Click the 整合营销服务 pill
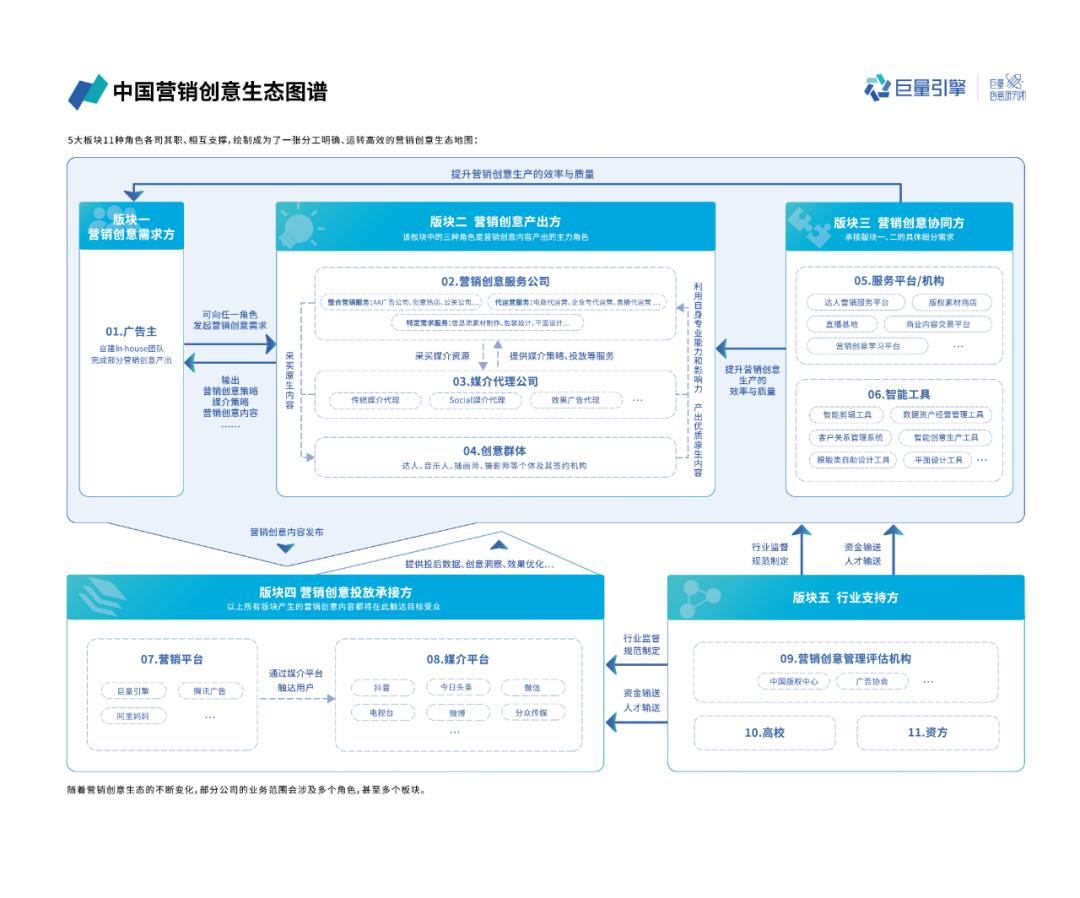Image resolution: width=1080 pixels, height=898 pixels. pos(401,302)
